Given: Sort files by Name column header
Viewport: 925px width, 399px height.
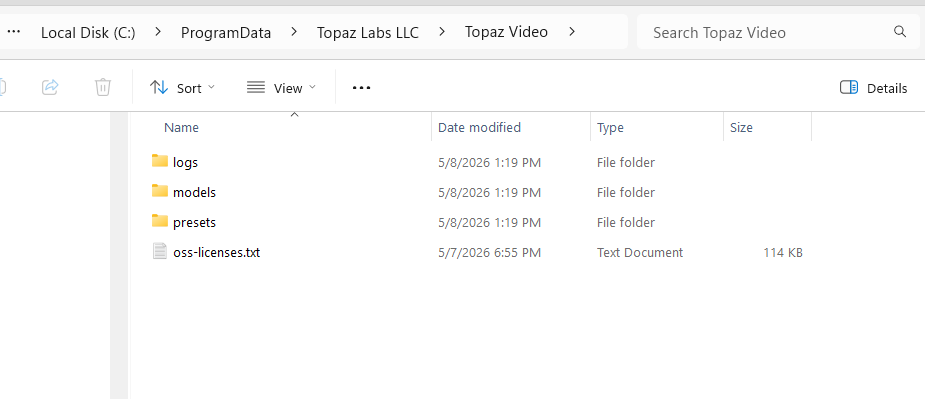Looking at the screenshot, I should [181, 127].
